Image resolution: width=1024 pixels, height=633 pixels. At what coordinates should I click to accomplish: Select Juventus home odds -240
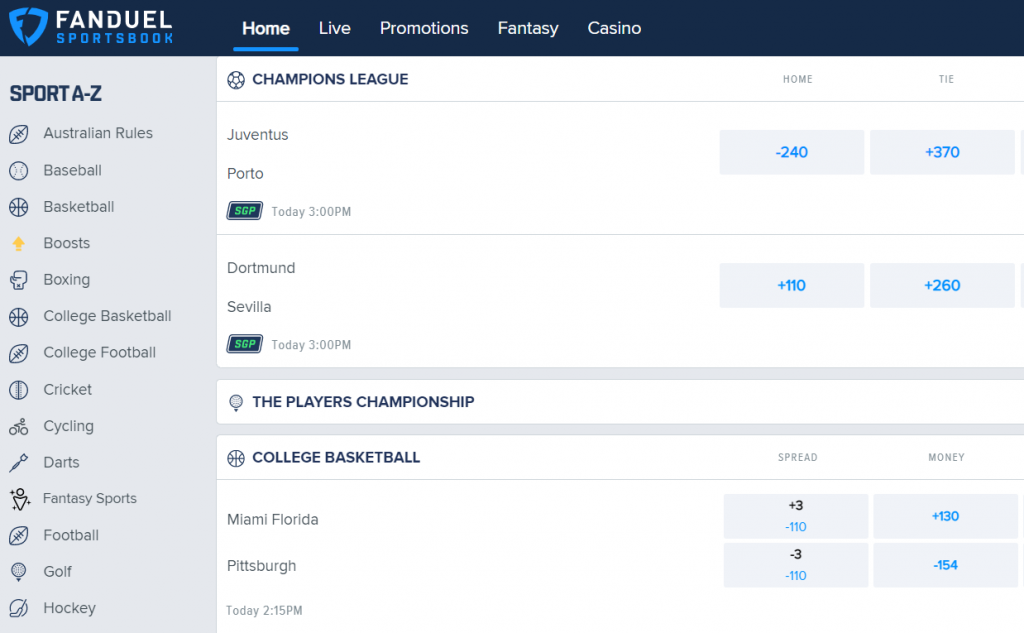(x=792, y=152)
